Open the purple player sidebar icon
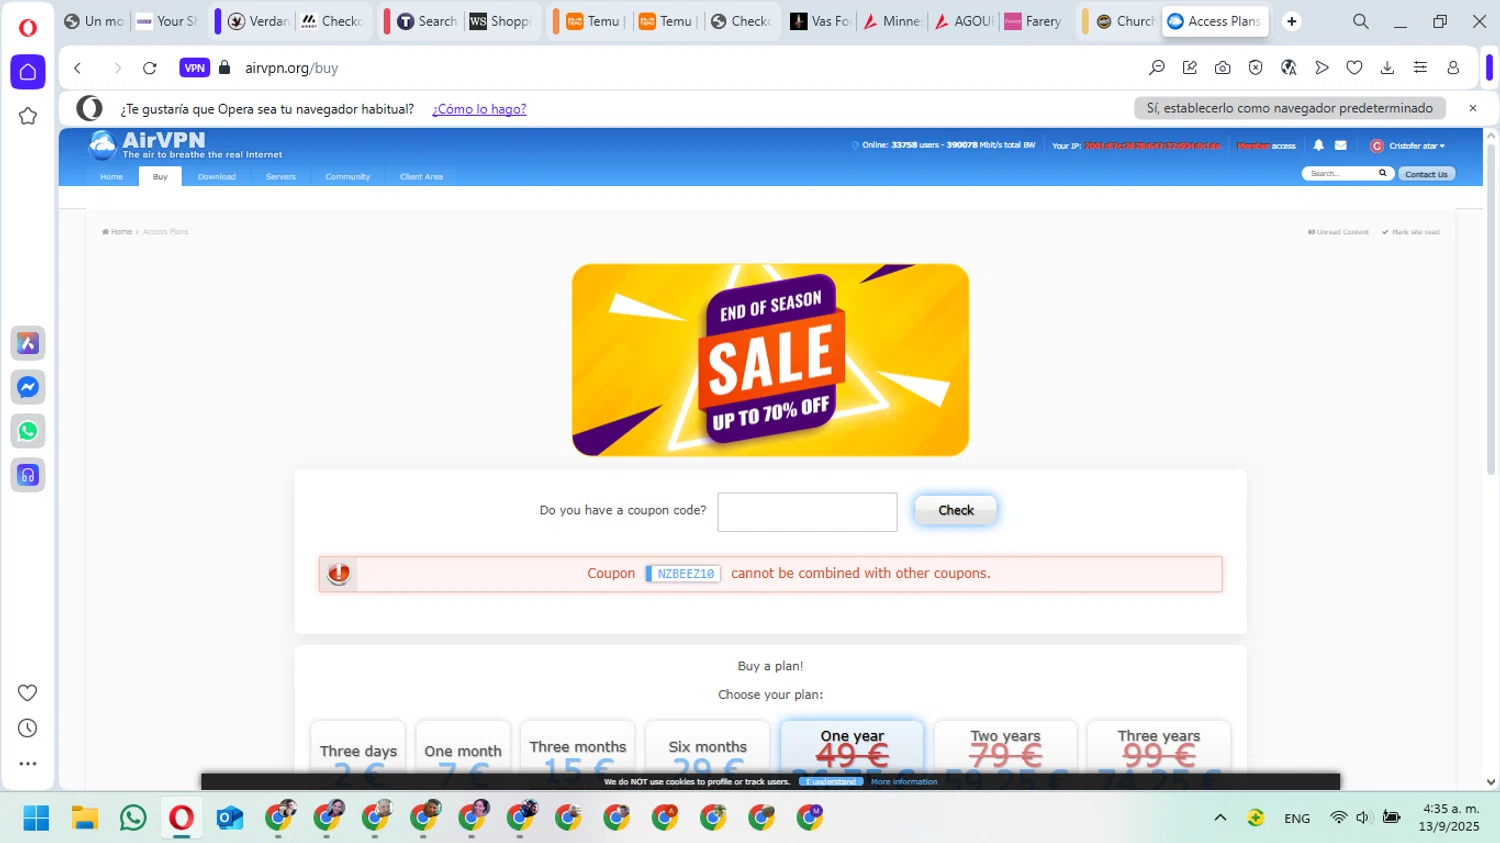 28,475
